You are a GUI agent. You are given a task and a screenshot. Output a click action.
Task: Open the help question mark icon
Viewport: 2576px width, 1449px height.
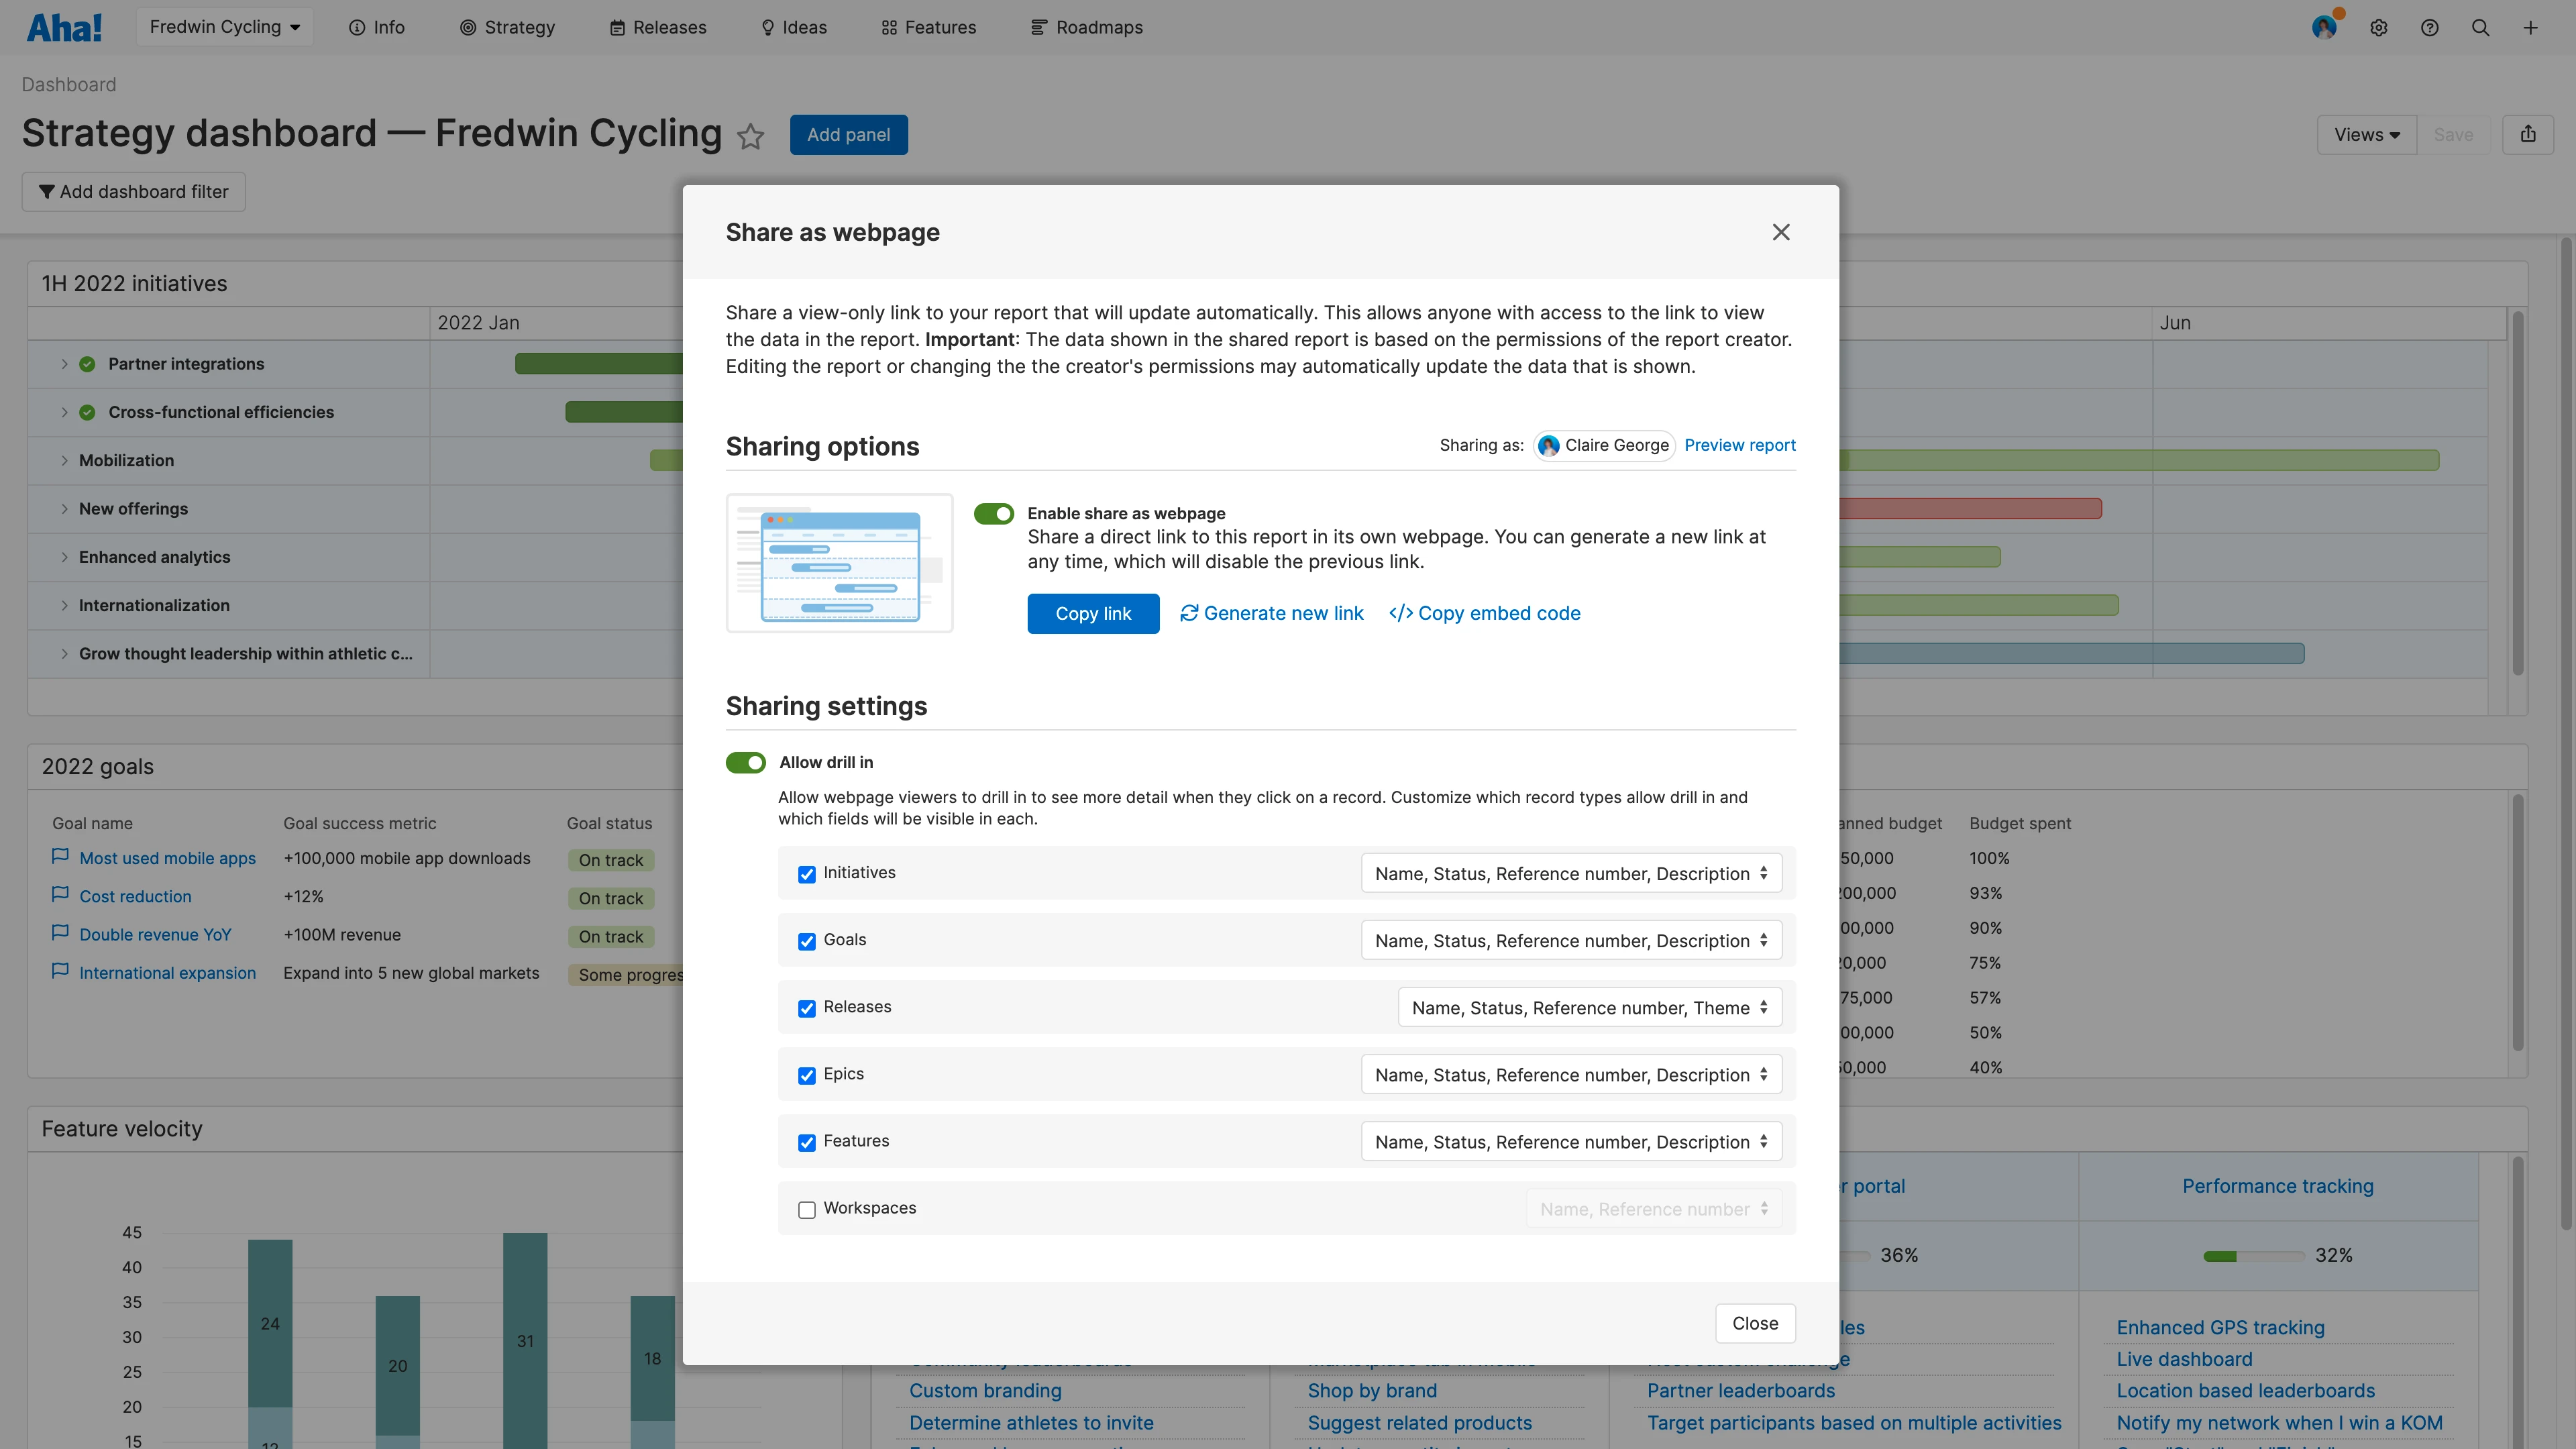[x=2429, y=28]
